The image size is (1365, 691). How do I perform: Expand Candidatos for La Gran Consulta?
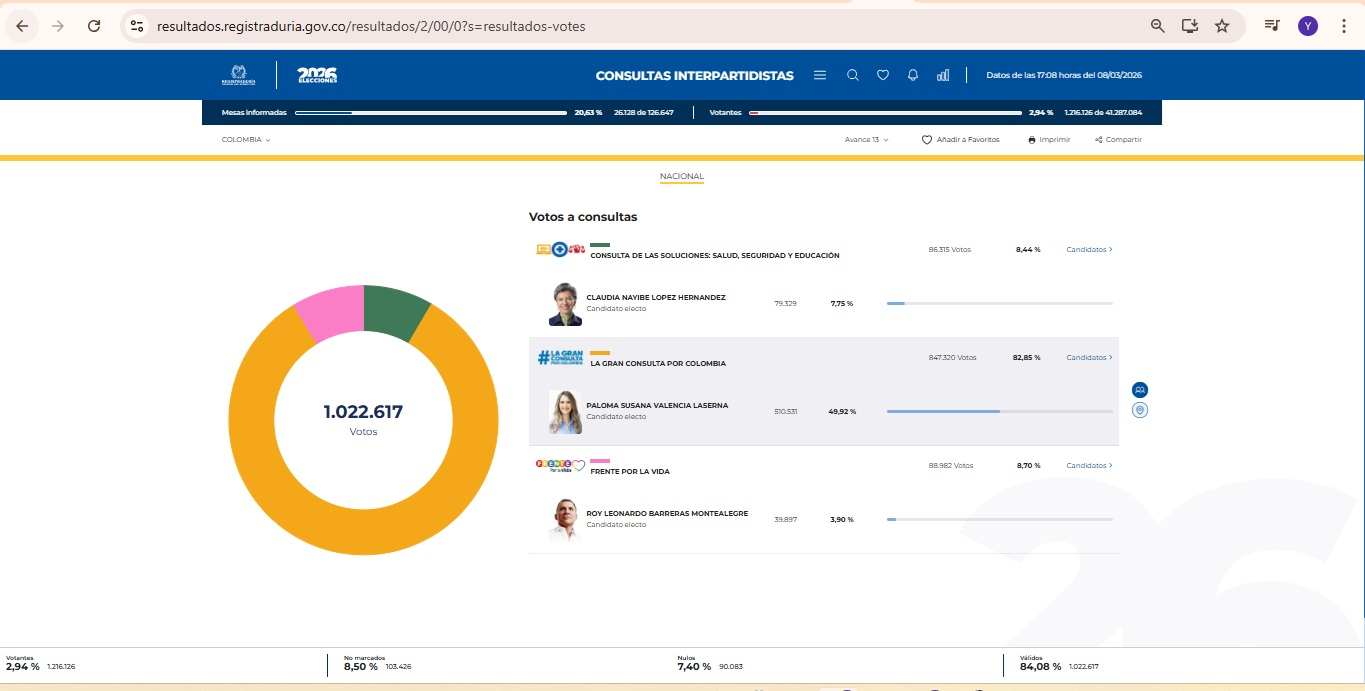coord(1090,358)
